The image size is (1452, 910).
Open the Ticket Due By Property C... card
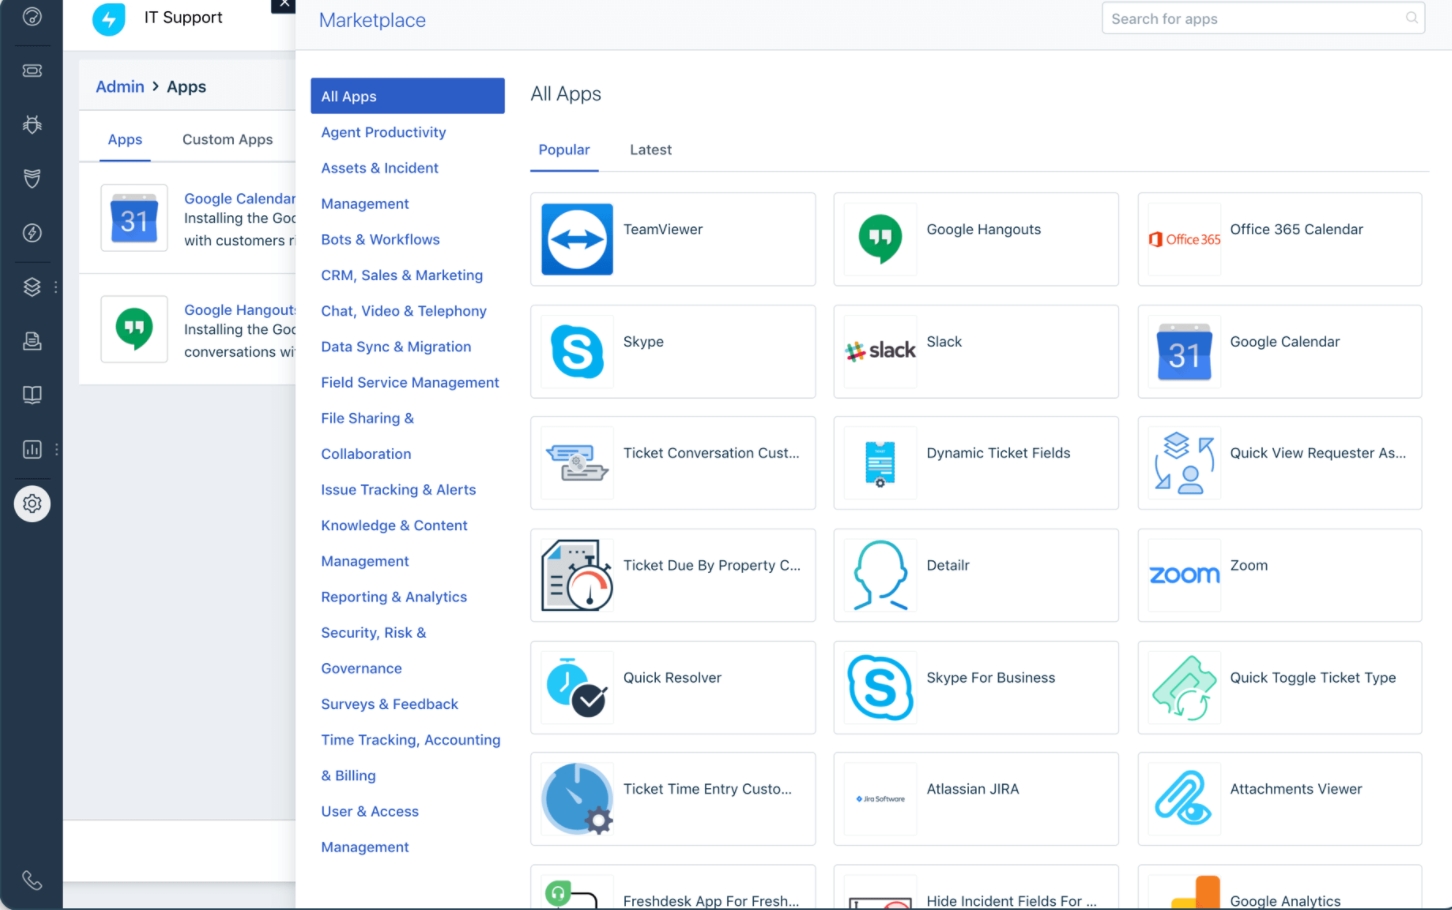coord(673,575)
